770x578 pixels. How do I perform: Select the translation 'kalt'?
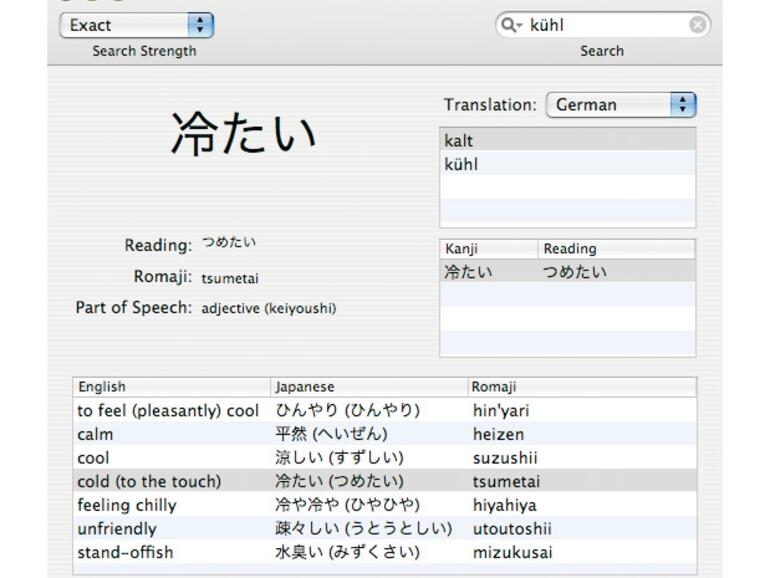click(x=566, y=141)
